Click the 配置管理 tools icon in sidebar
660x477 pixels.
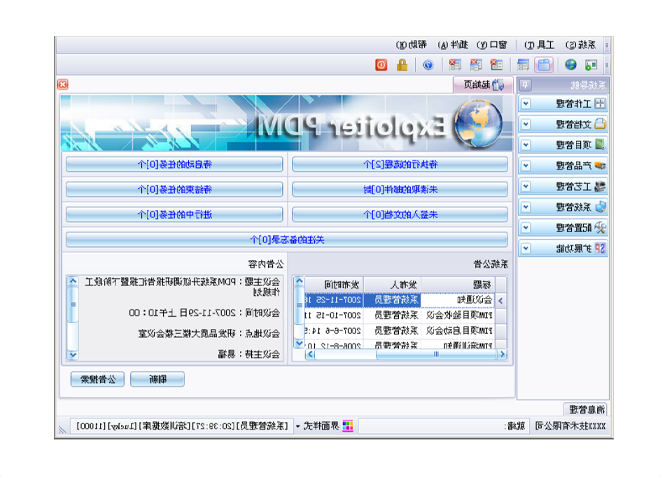(x=599, y=228)
